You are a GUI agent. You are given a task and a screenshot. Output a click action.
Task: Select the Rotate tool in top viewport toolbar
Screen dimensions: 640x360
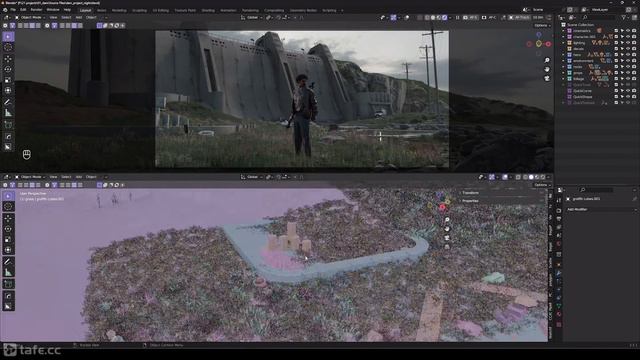[8, 69]
